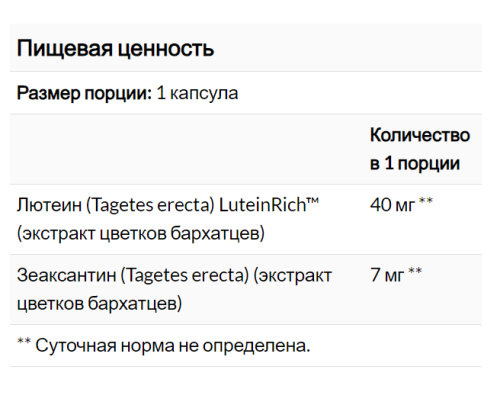Click the asterisks next to 40 мг
Screen dimensions: 500x418
pyautogui.click(x=426, y=201)
